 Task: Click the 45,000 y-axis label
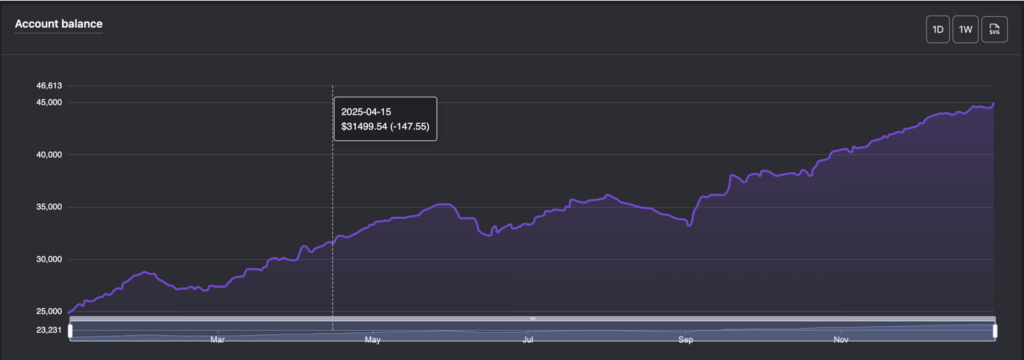click(x=50, y=103)
